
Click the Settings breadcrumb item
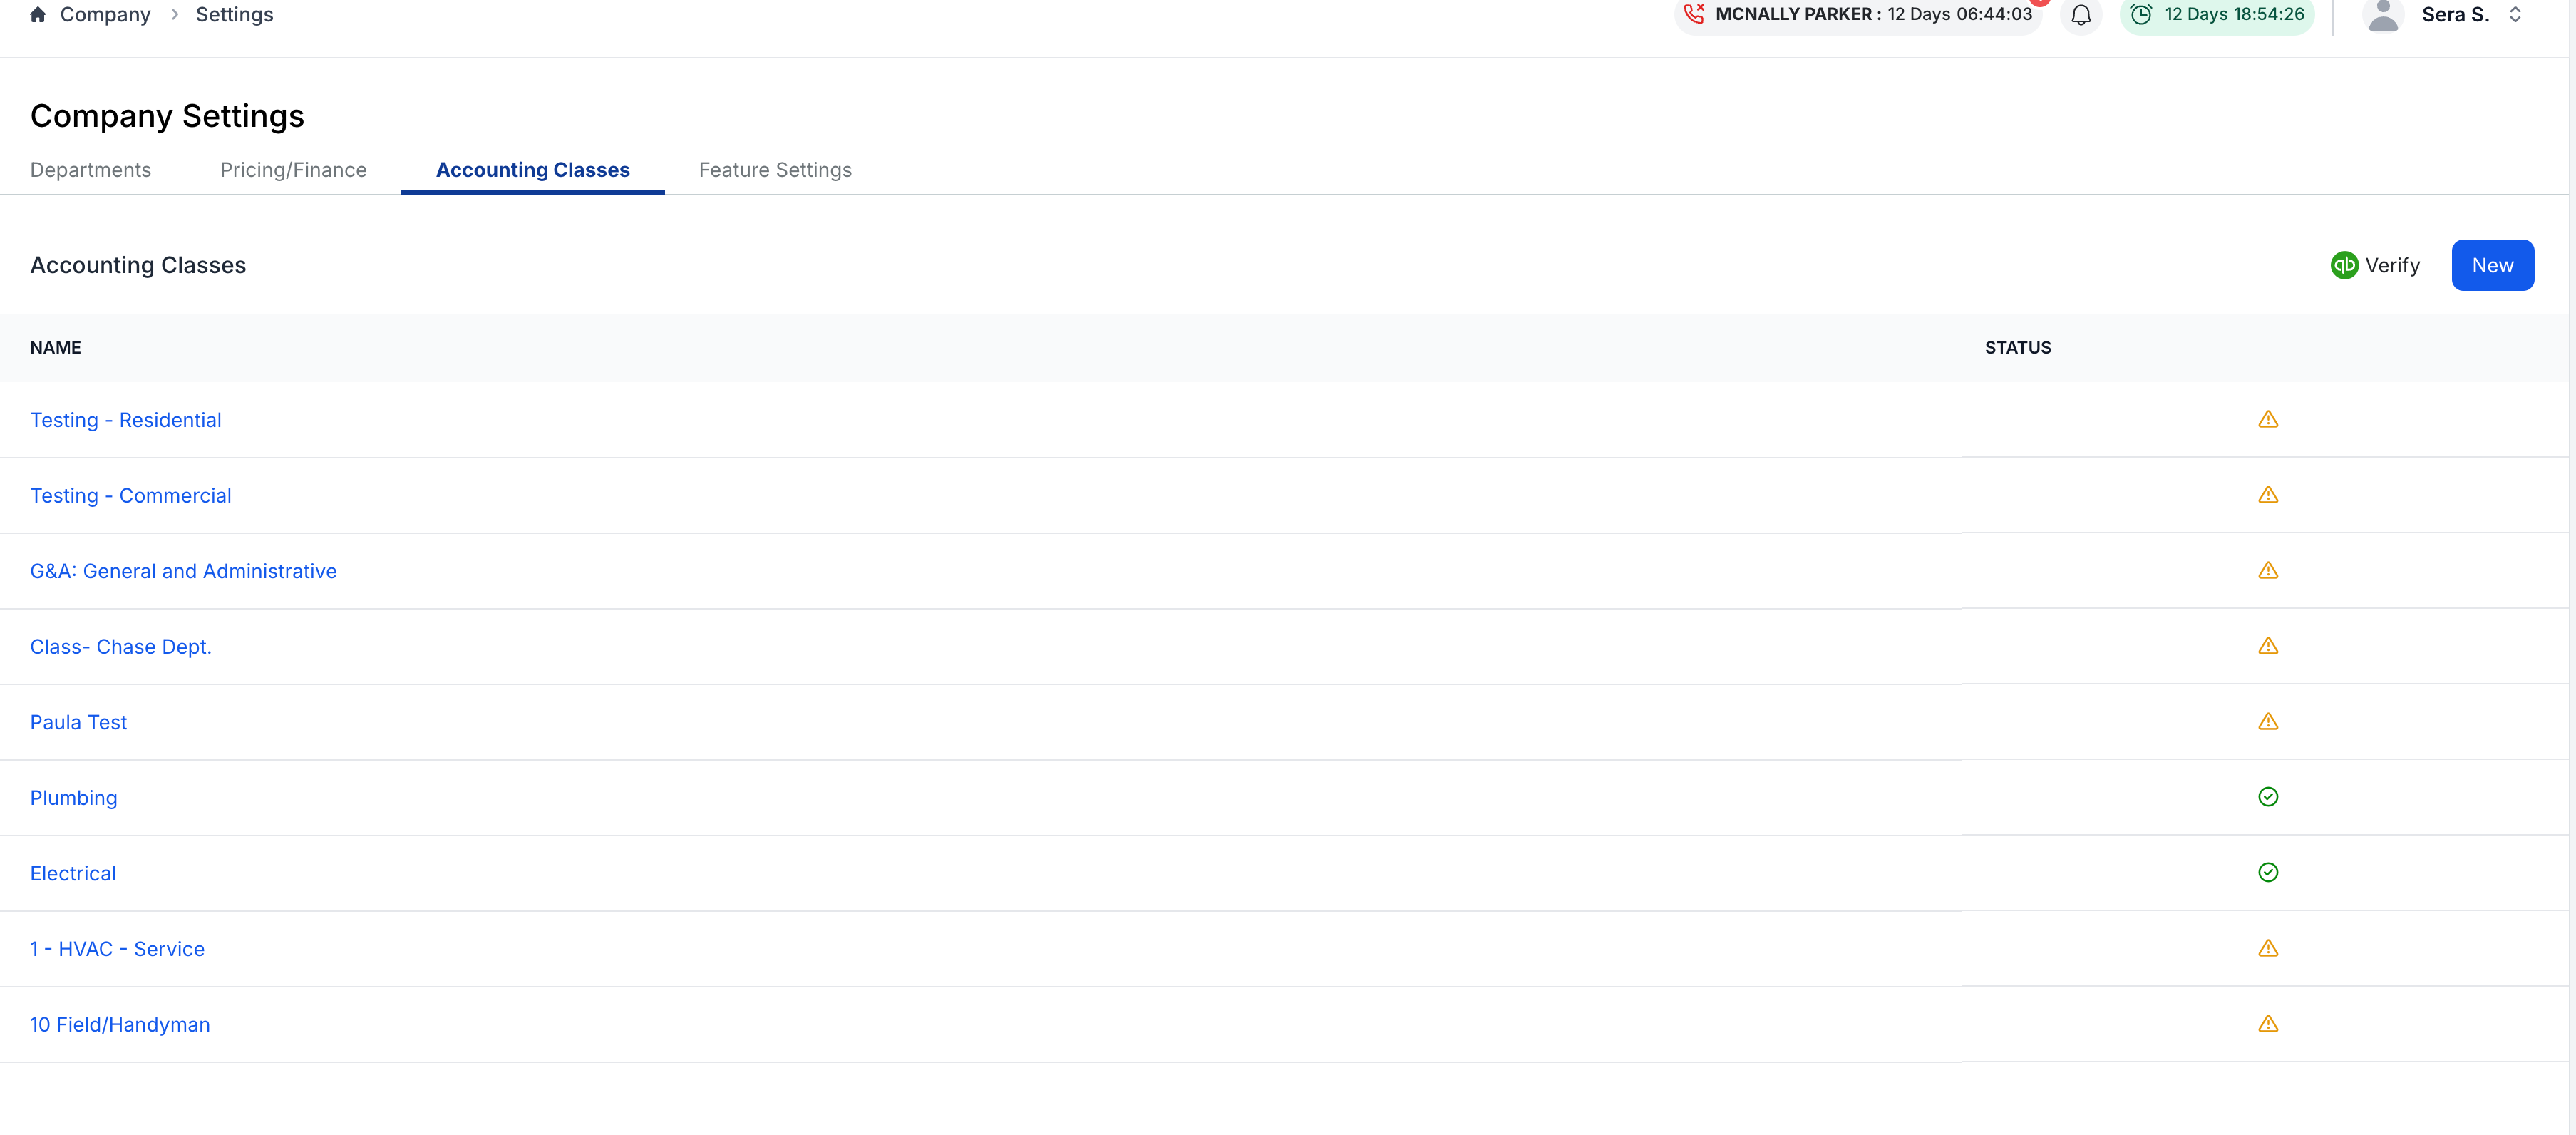coord(234,15)
